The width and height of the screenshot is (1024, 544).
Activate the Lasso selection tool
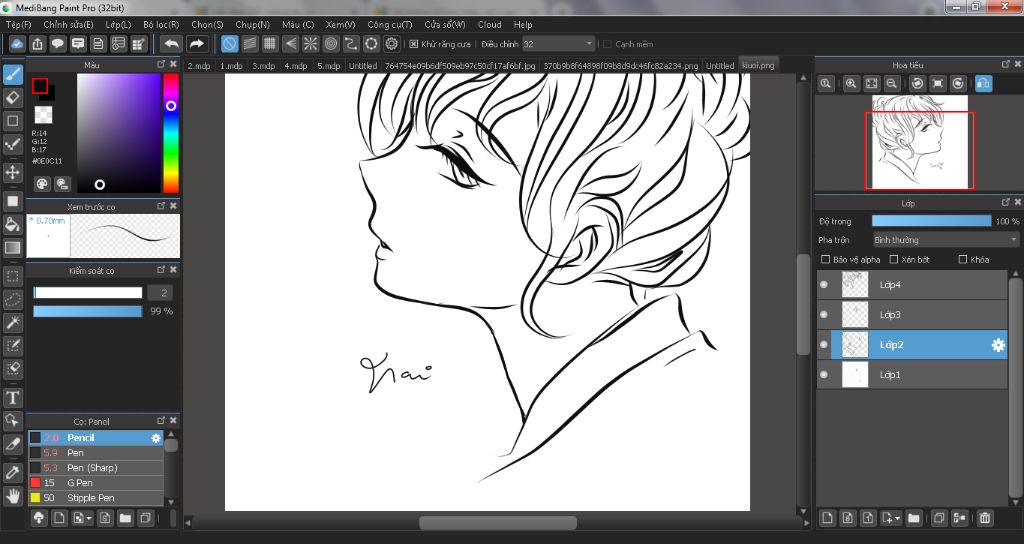pyautogui.click(x=12, y=300)
